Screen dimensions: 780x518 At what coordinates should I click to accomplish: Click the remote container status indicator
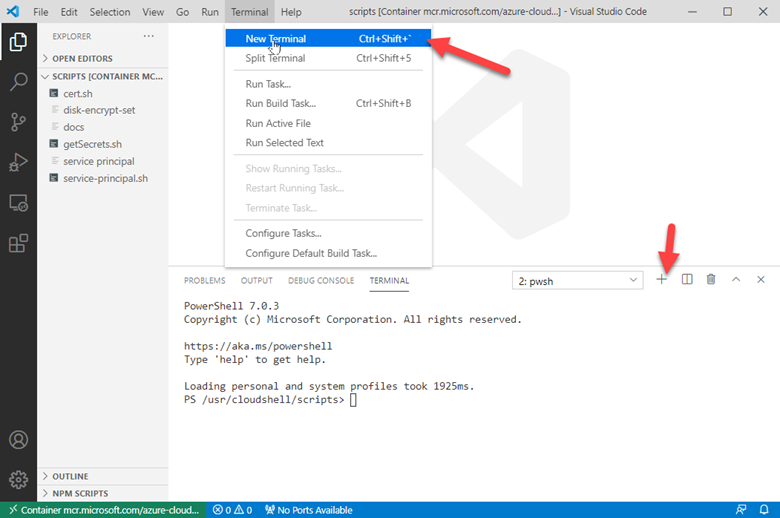[x=103, y=510]
